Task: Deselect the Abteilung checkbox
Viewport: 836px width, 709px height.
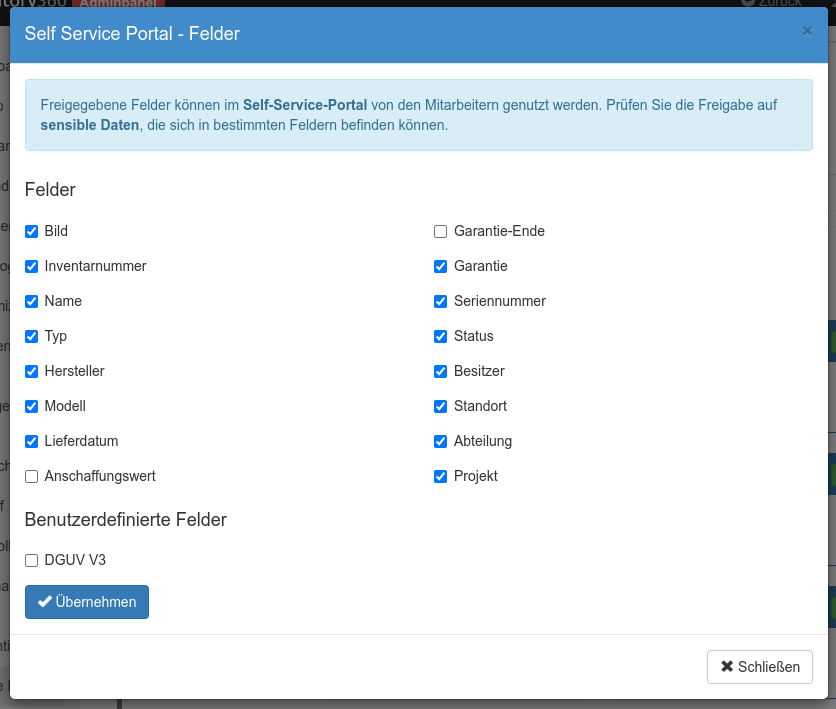Action: click(440, 441)
